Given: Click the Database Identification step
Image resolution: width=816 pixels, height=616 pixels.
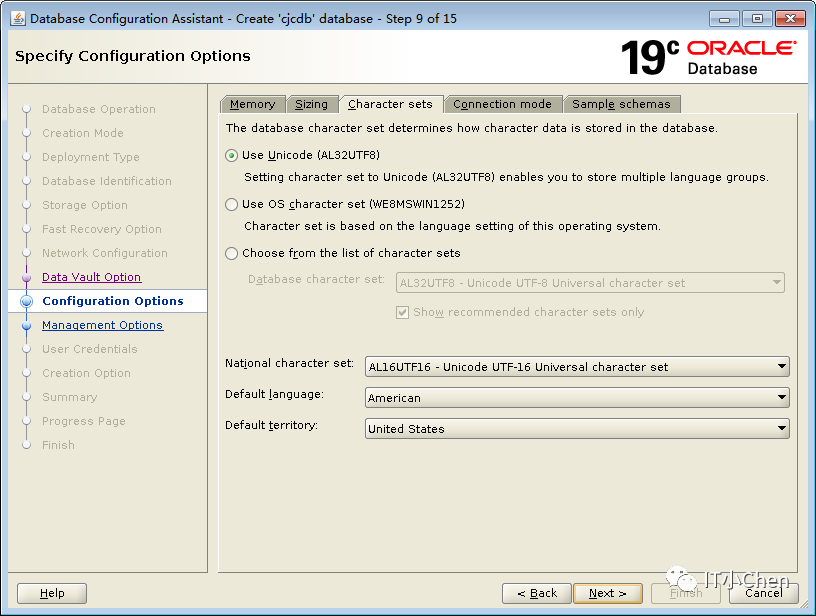Looking at the screenshot, I should (107, 181).
